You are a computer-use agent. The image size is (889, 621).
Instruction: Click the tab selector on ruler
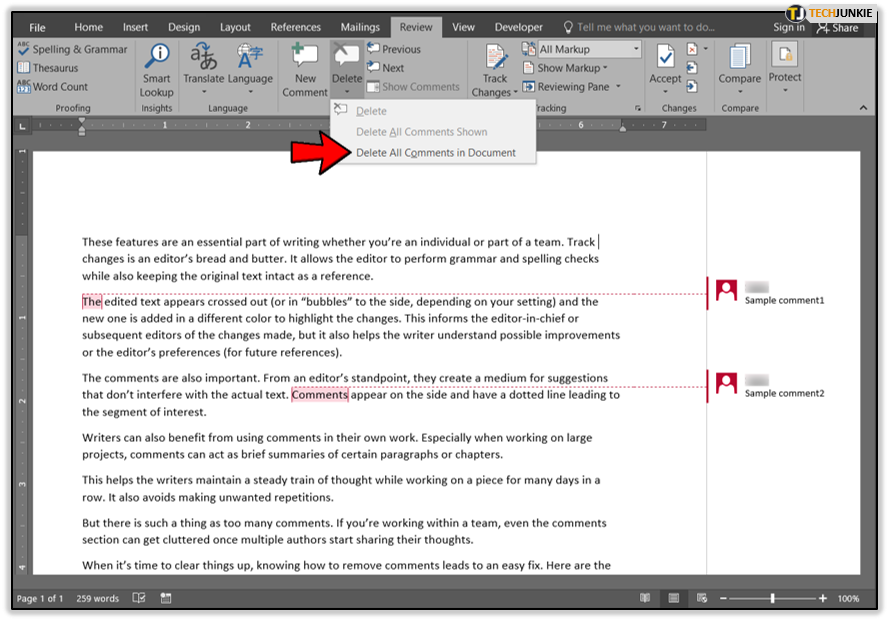22,126
